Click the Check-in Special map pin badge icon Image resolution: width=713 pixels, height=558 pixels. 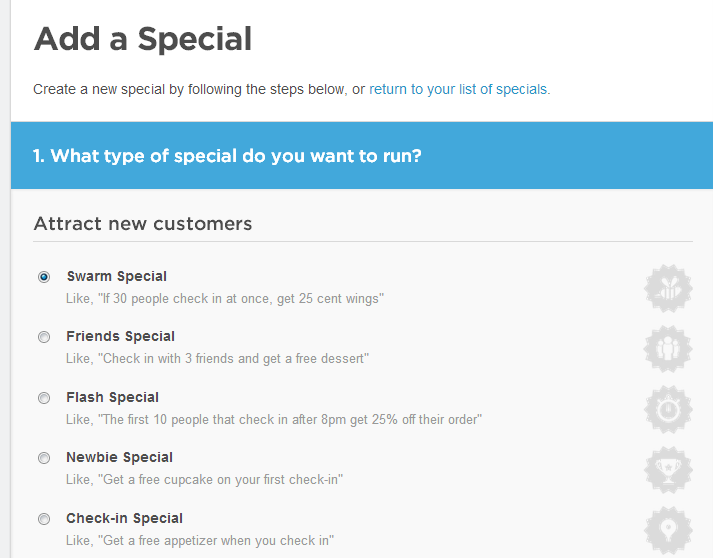(668, 529)
